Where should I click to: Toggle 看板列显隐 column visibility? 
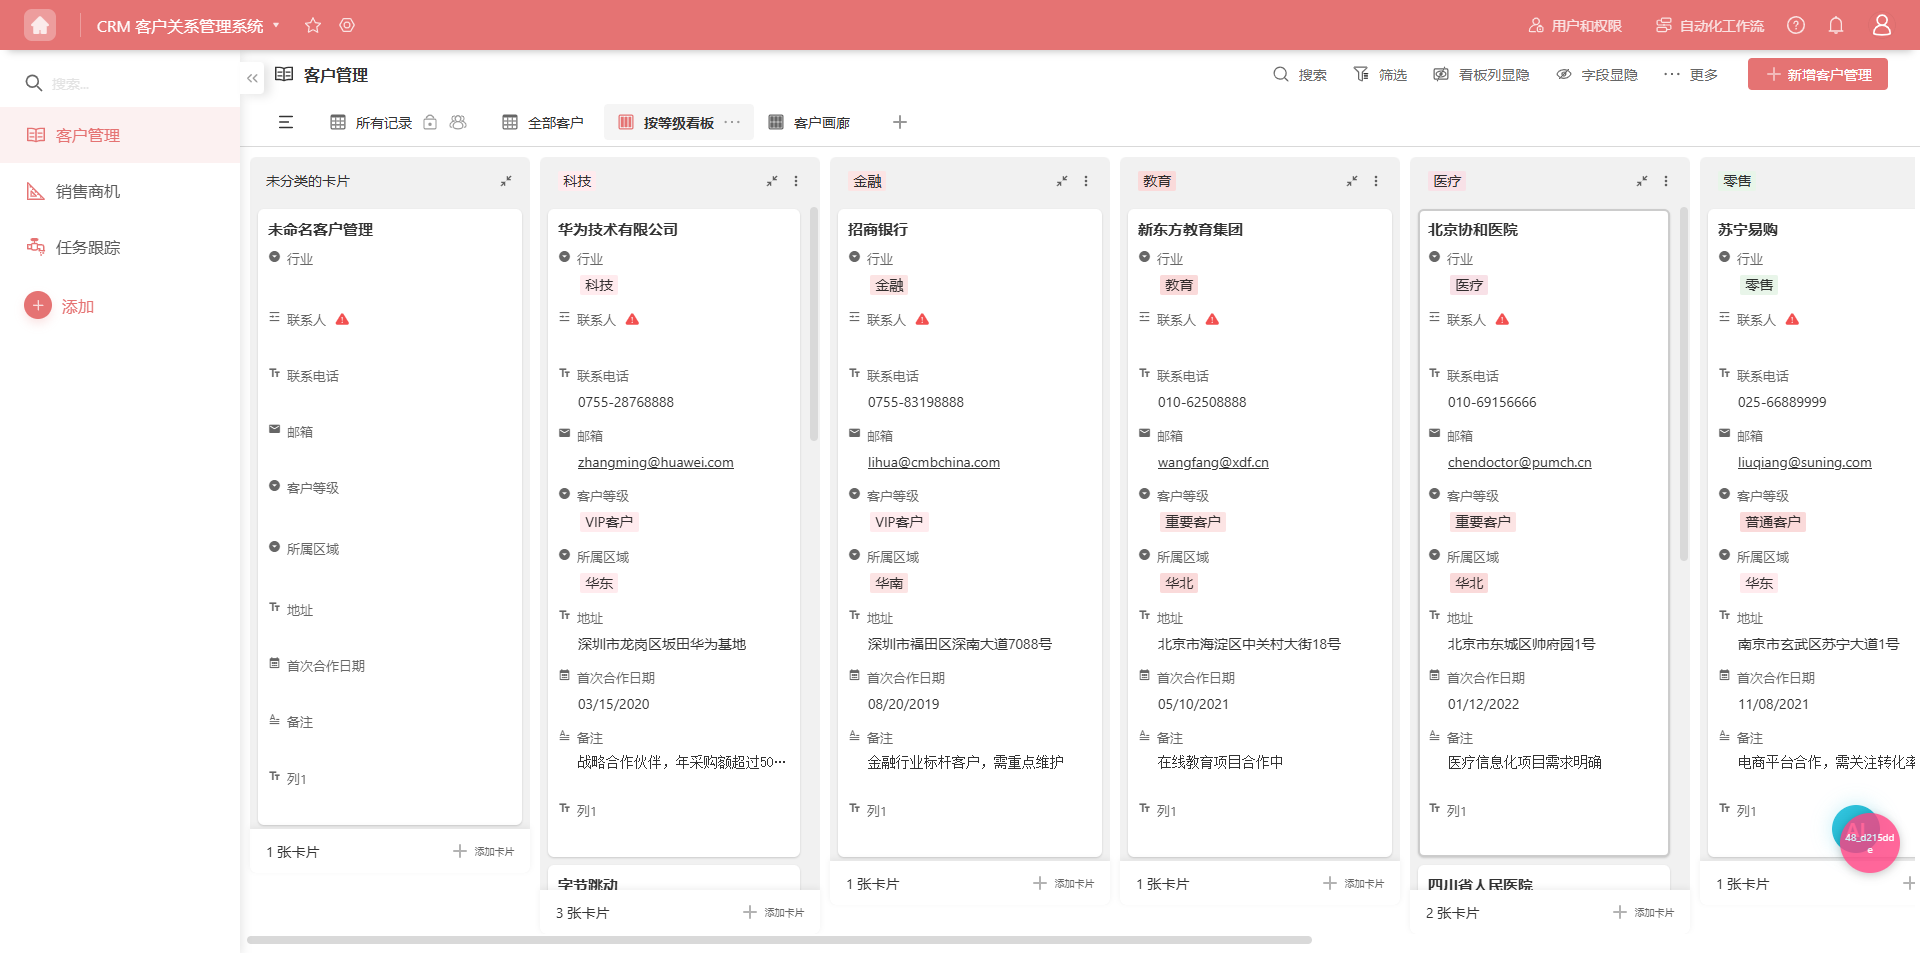1481,75
